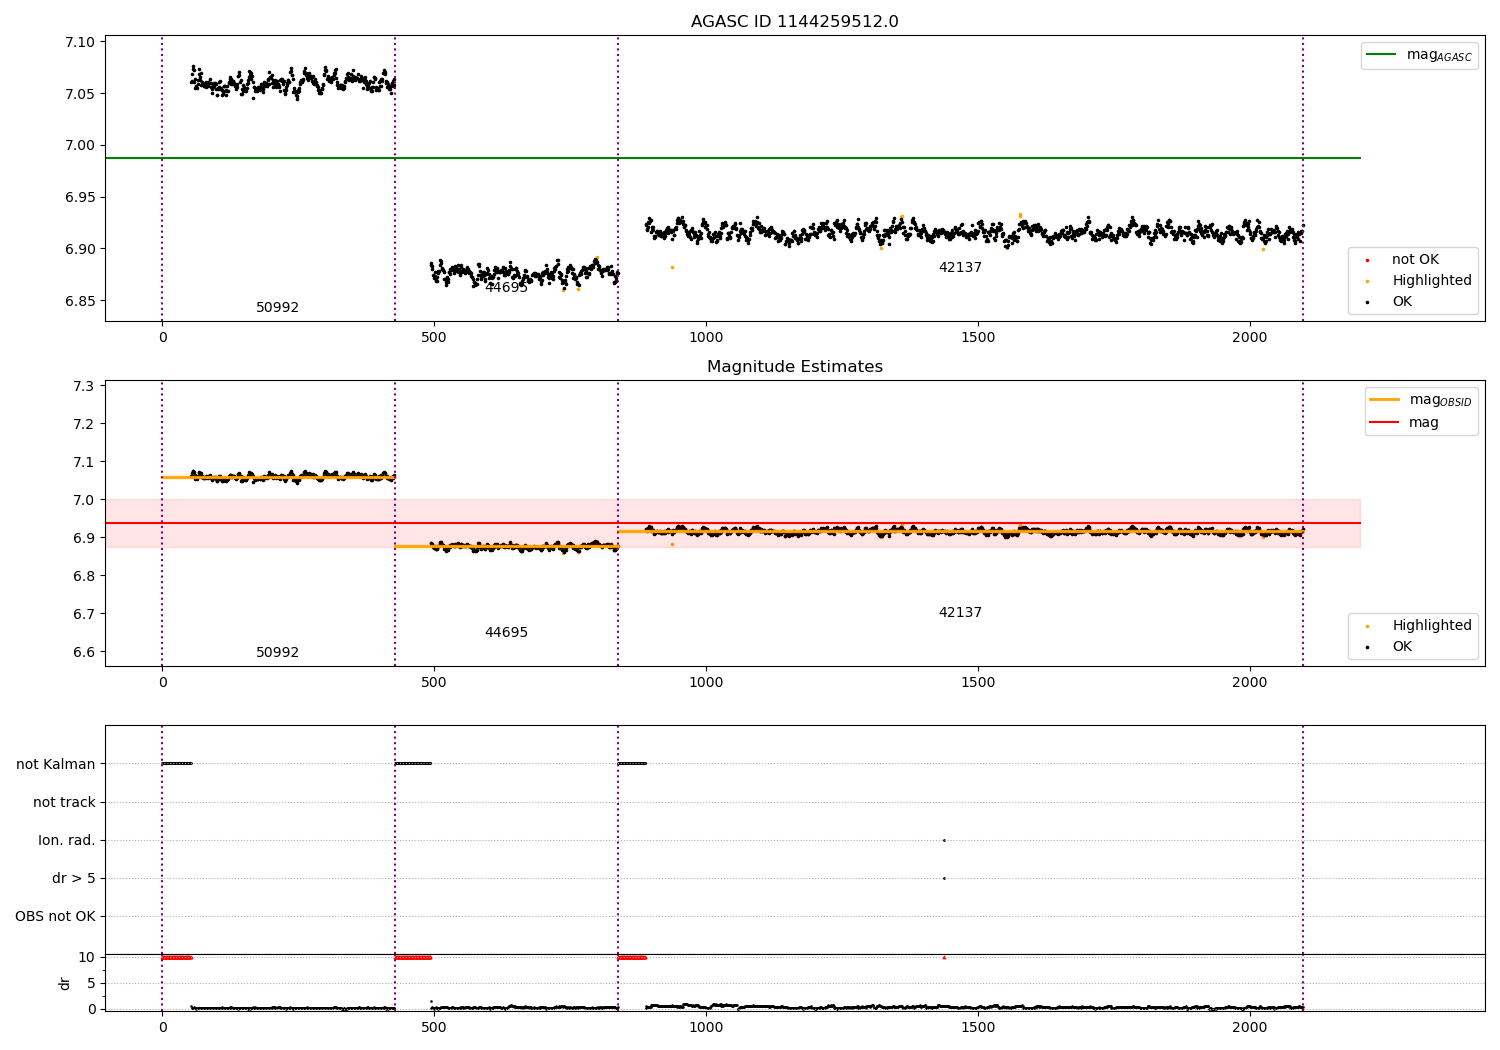Screen dimensions: 1500x1050
Task: Click the "OK" legend entry in the top plot
Action: tap(1390, 302)
